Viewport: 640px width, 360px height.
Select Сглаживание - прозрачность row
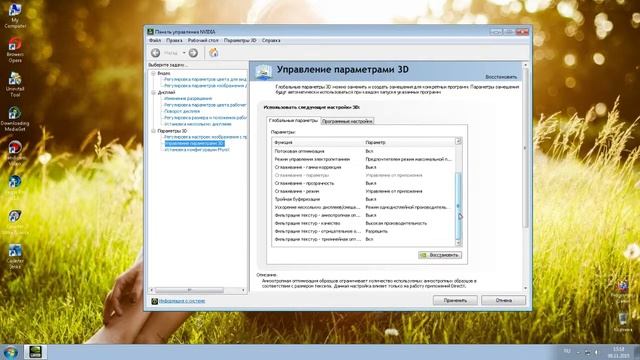click(x=364, y=183)
